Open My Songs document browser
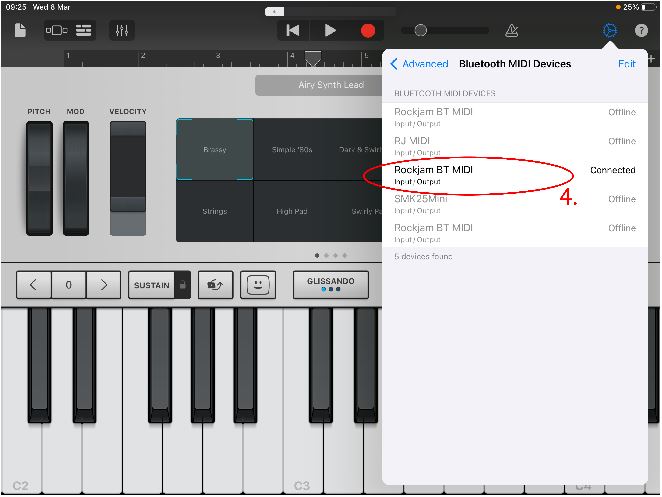The image size is (662, 497). [20, 31]
